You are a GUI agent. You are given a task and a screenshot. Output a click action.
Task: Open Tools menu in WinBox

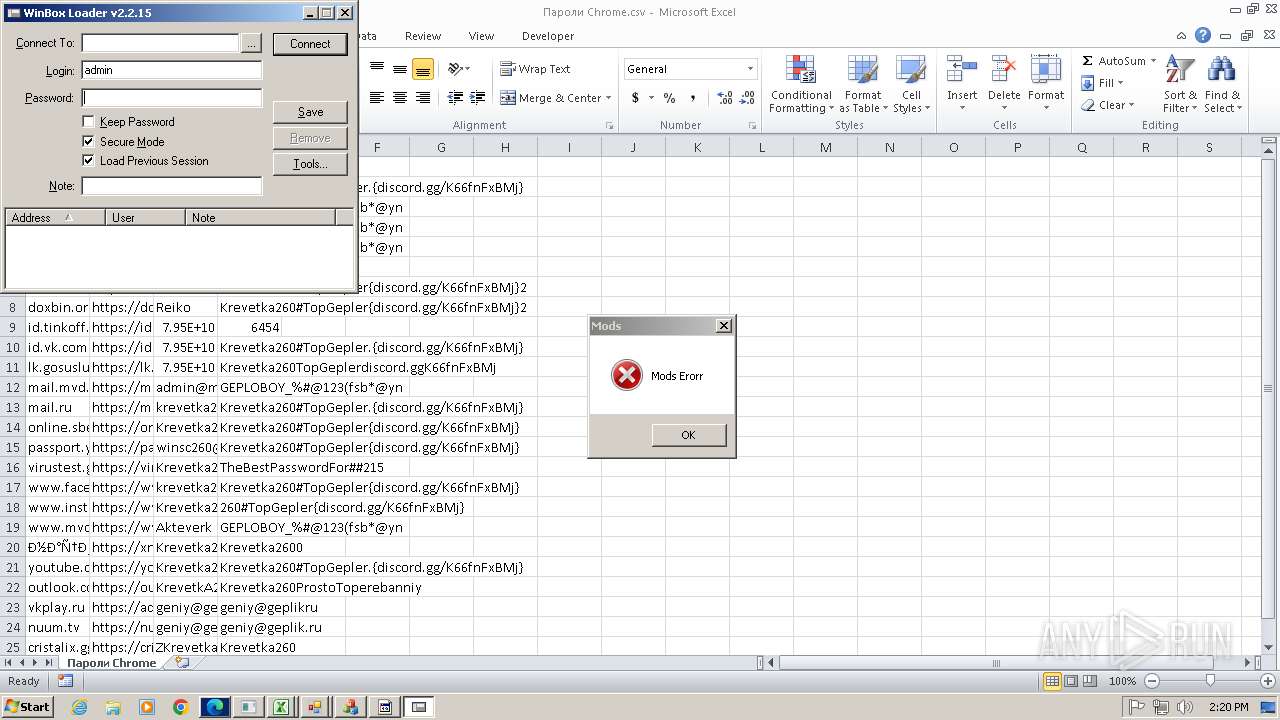click(310, 164)
